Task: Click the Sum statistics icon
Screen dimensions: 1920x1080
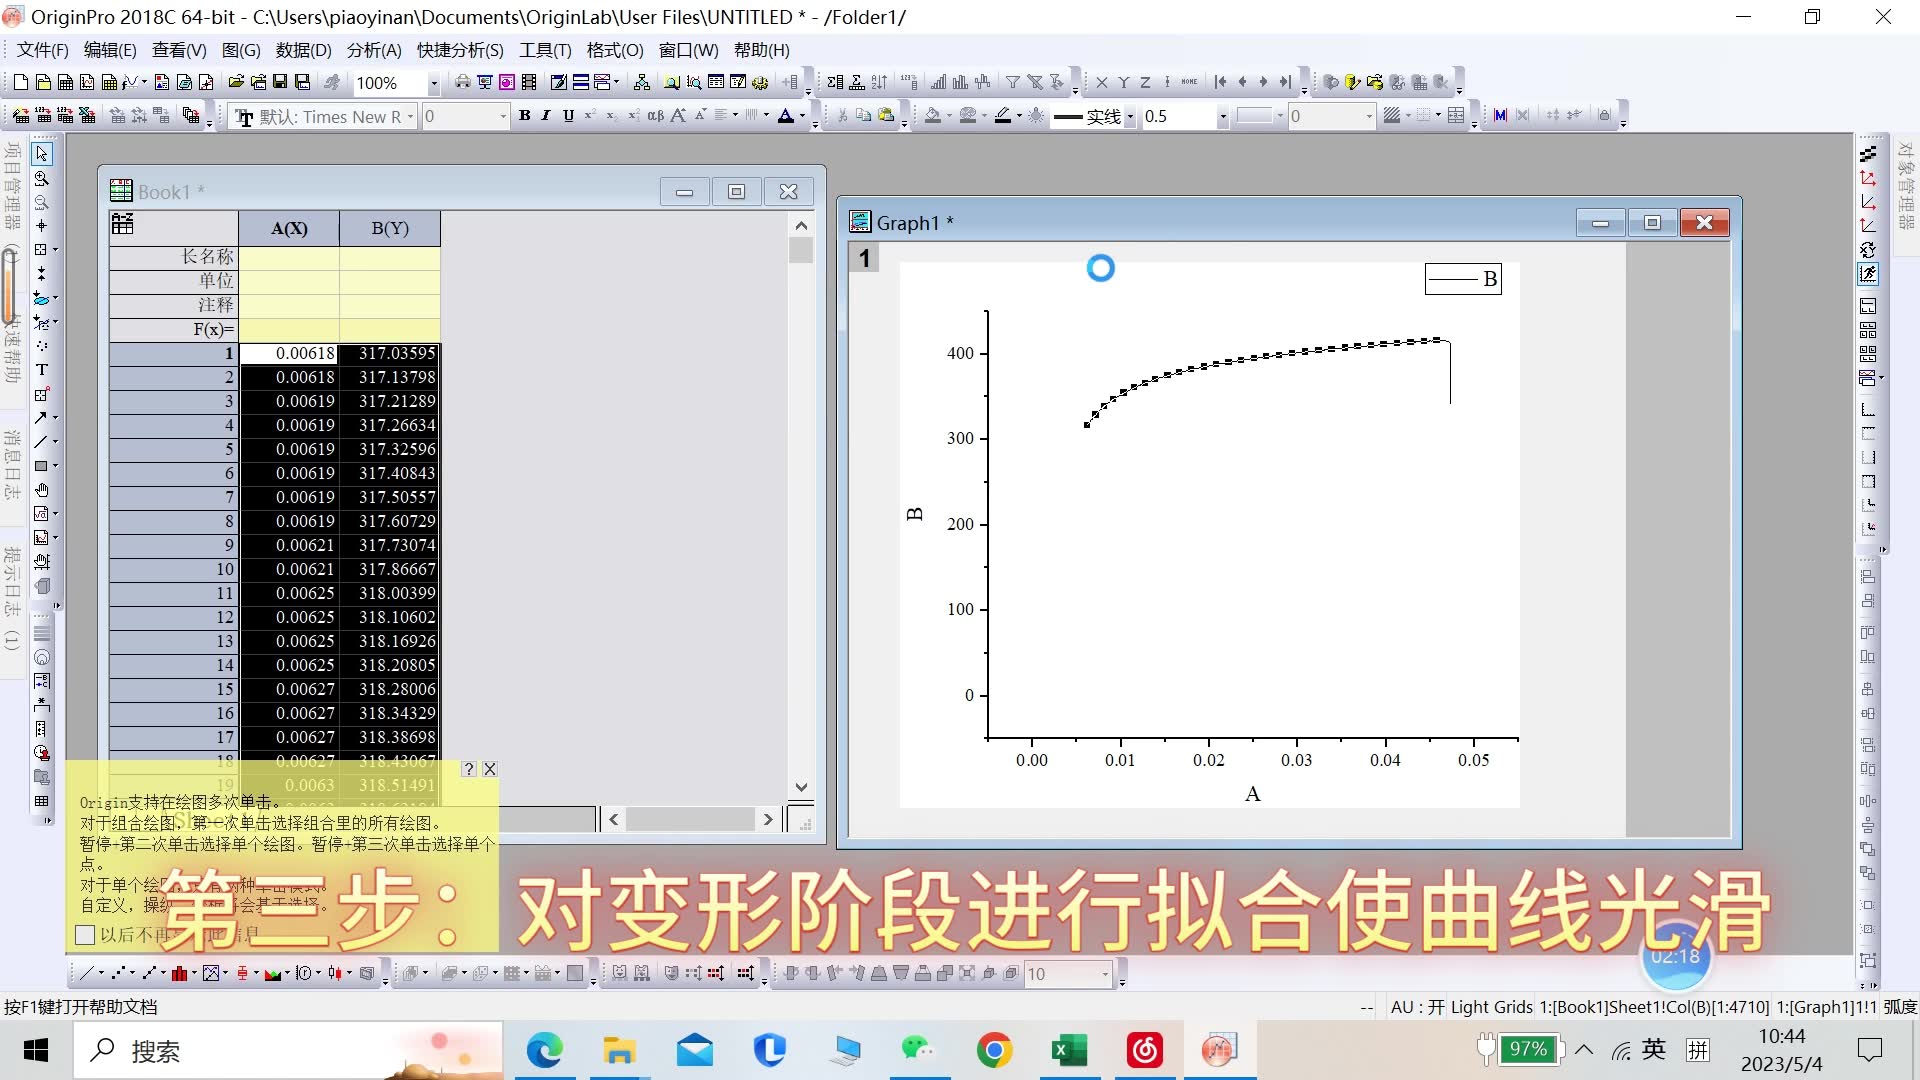Action: coord(835,83)
